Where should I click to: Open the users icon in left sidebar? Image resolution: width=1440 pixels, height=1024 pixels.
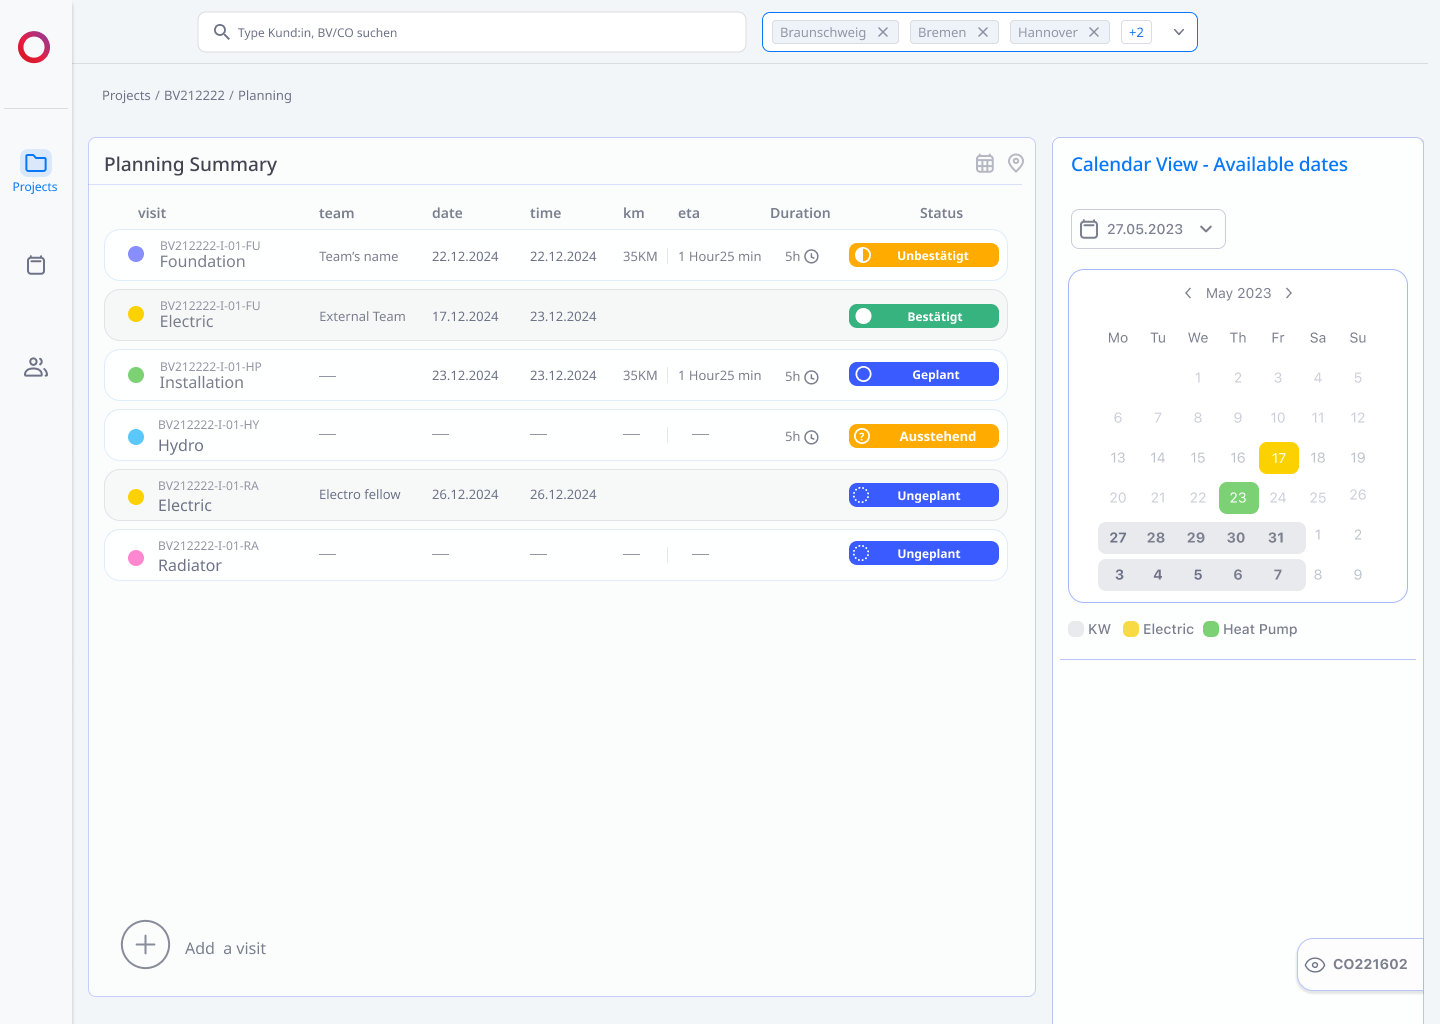(36, 367)
